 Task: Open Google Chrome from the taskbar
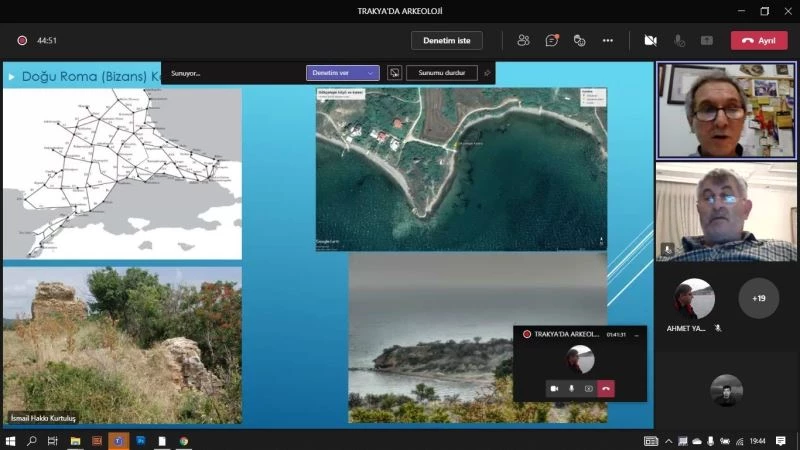183,440
